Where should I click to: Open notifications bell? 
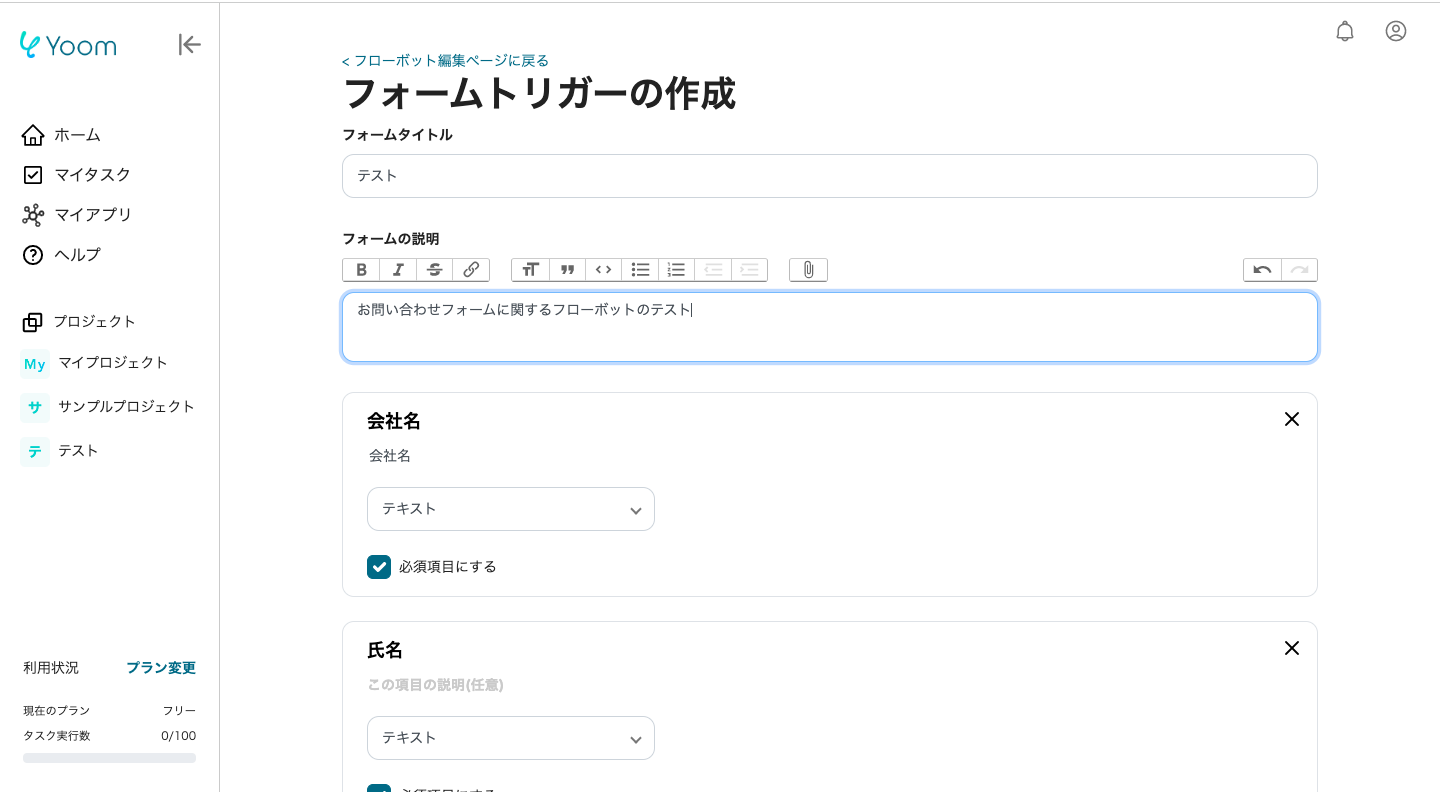click(1345, 31)
